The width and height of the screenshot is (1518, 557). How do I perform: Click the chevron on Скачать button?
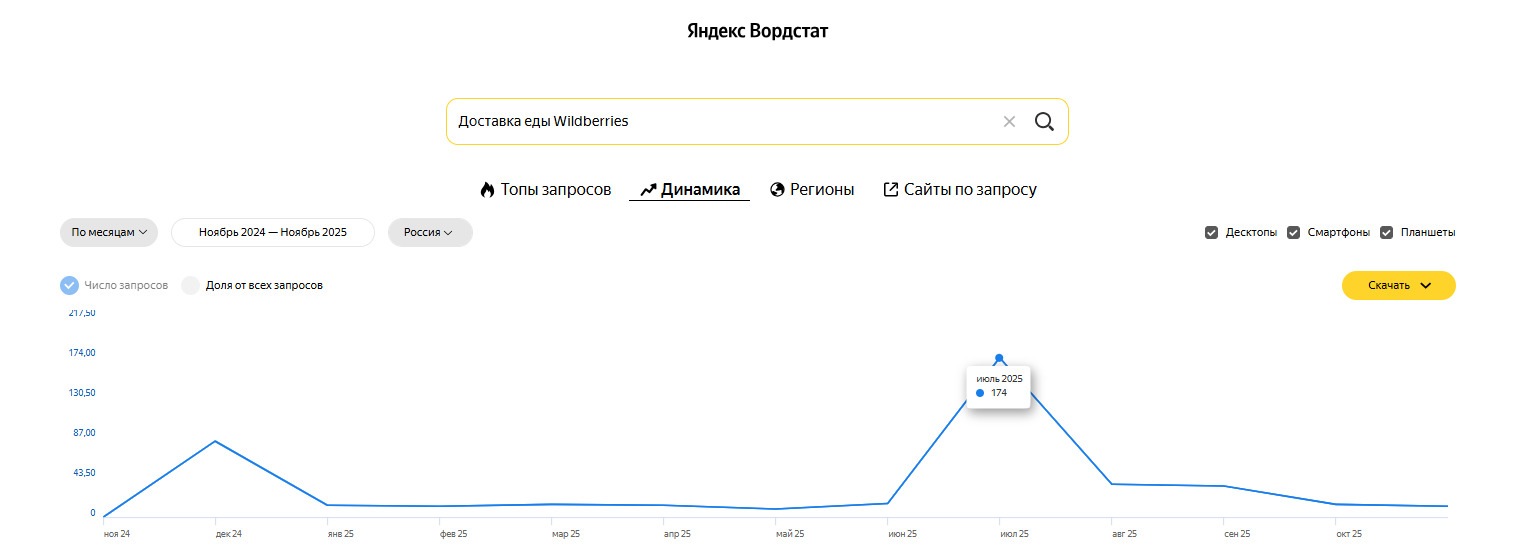1426,286
